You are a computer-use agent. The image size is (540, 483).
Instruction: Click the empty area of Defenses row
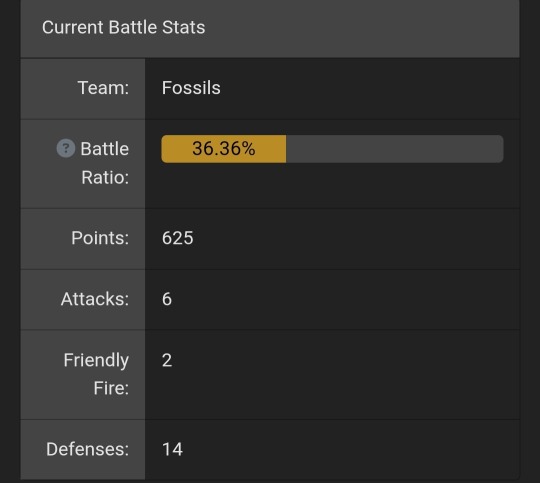(x=351, y=449)
